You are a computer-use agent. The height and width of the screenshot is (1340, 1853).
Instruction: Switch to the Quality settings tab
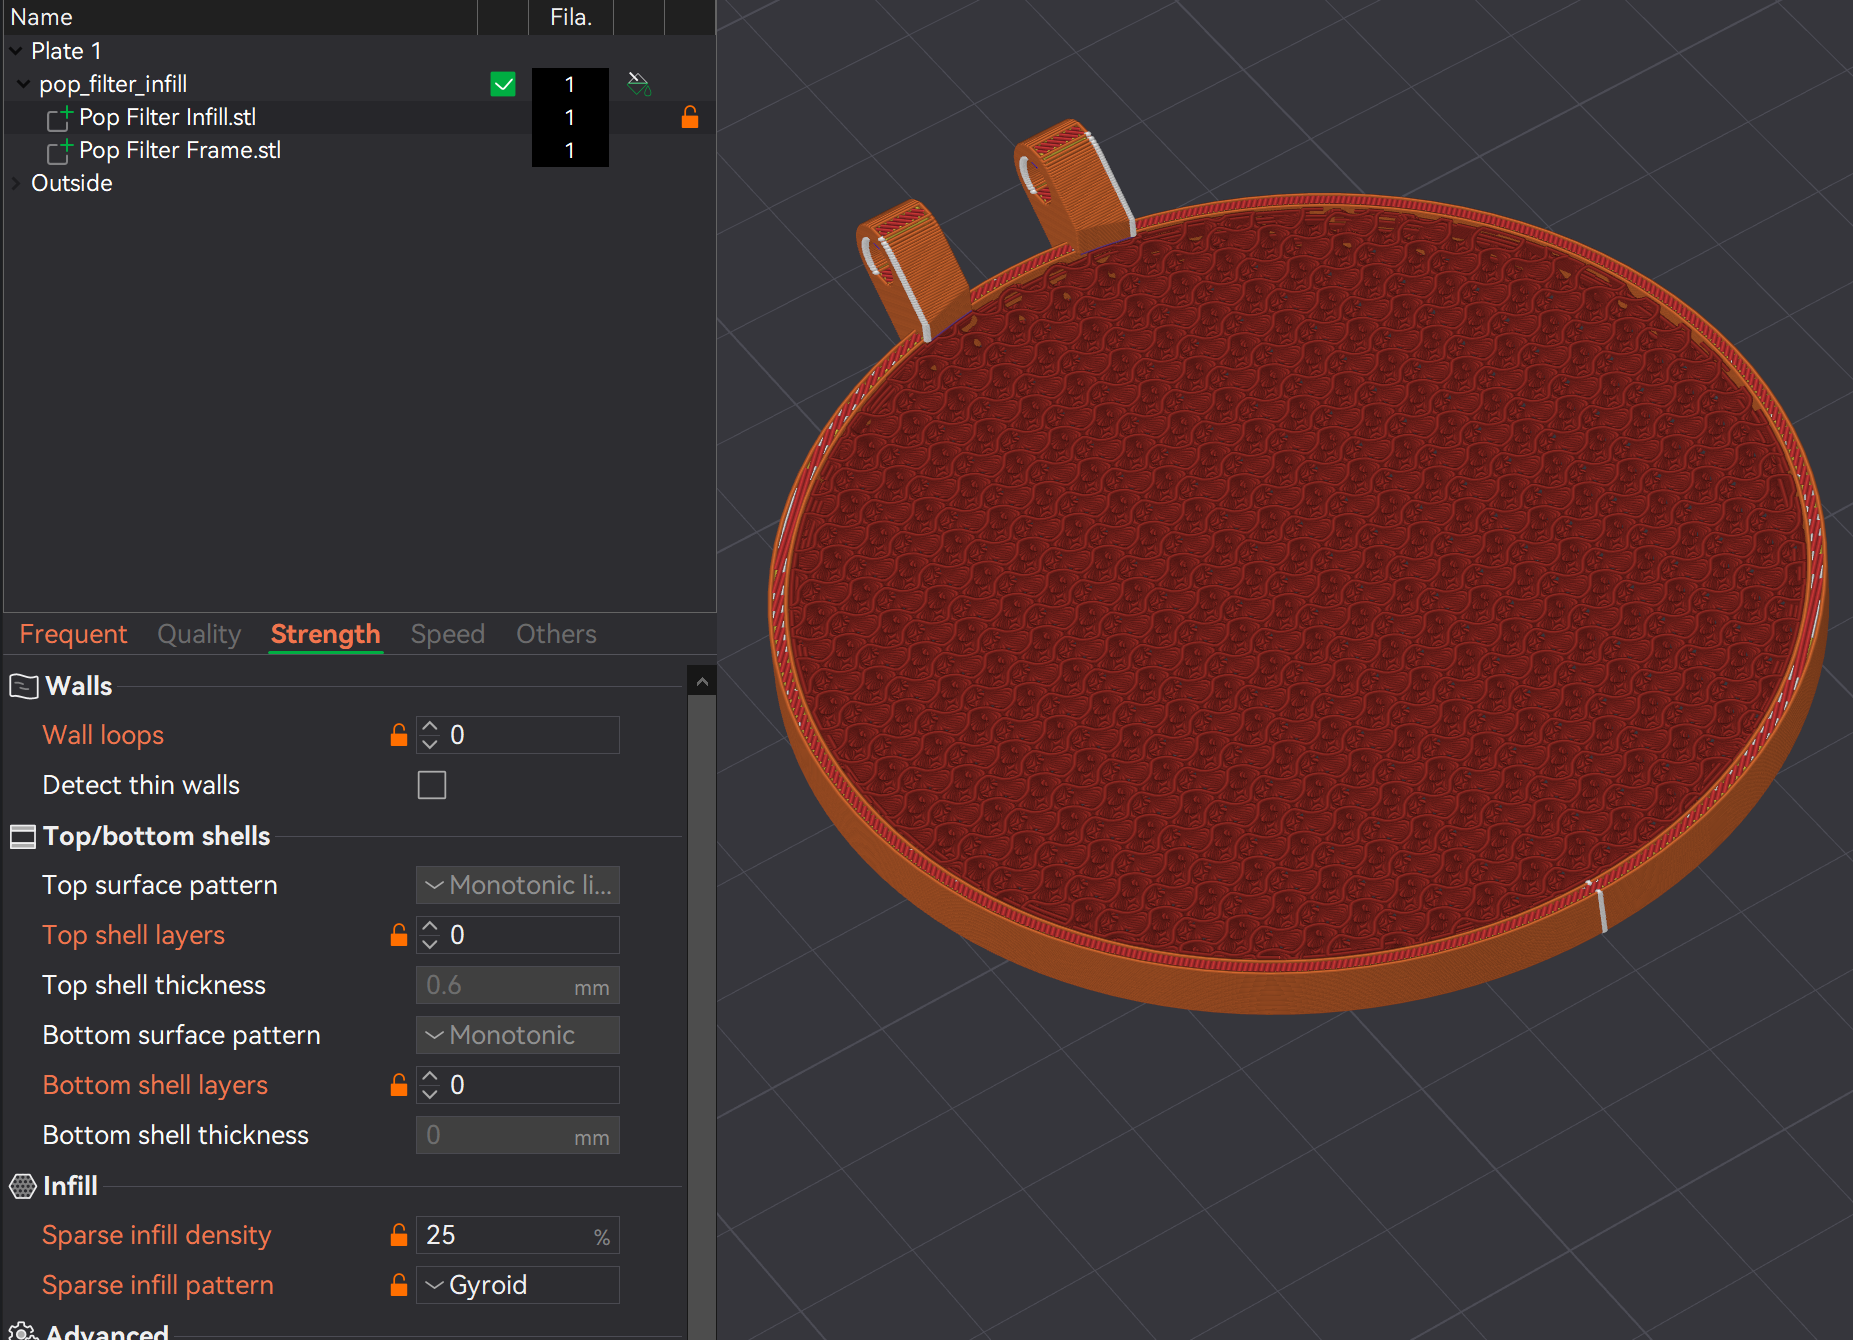click(198, 633)
